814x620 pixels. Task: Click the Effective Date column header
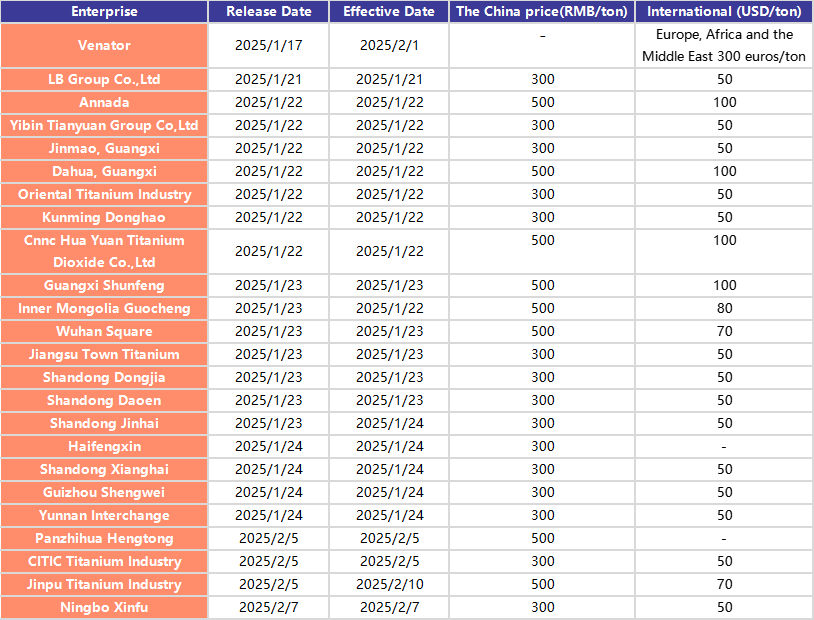pyautogui.click(x=389, y=11)
